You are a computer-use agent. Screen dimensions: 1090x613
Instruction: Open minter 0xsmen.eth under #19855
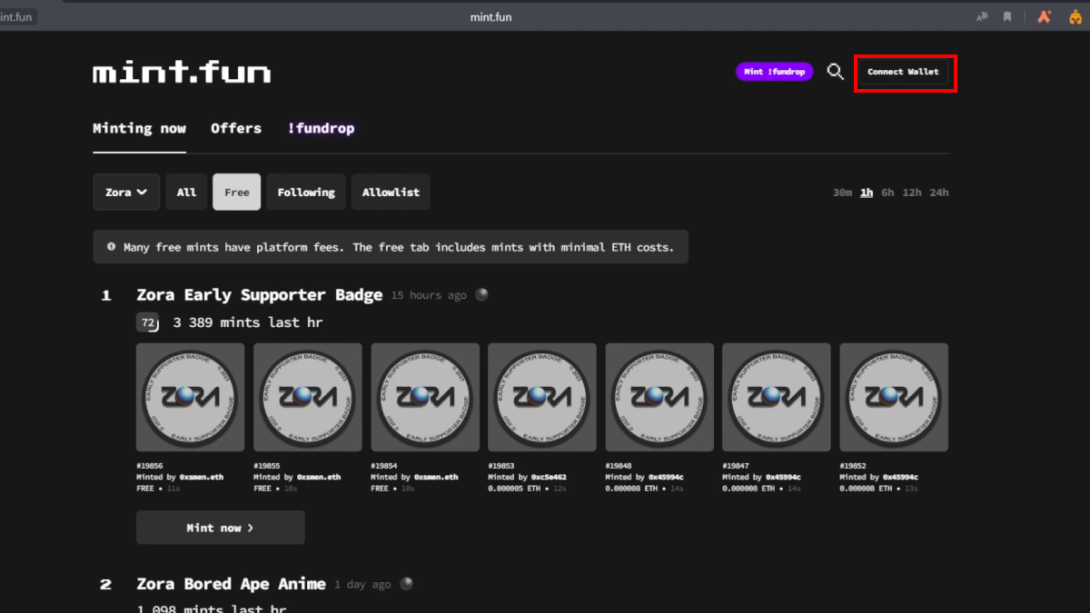(x=319, y=477)
